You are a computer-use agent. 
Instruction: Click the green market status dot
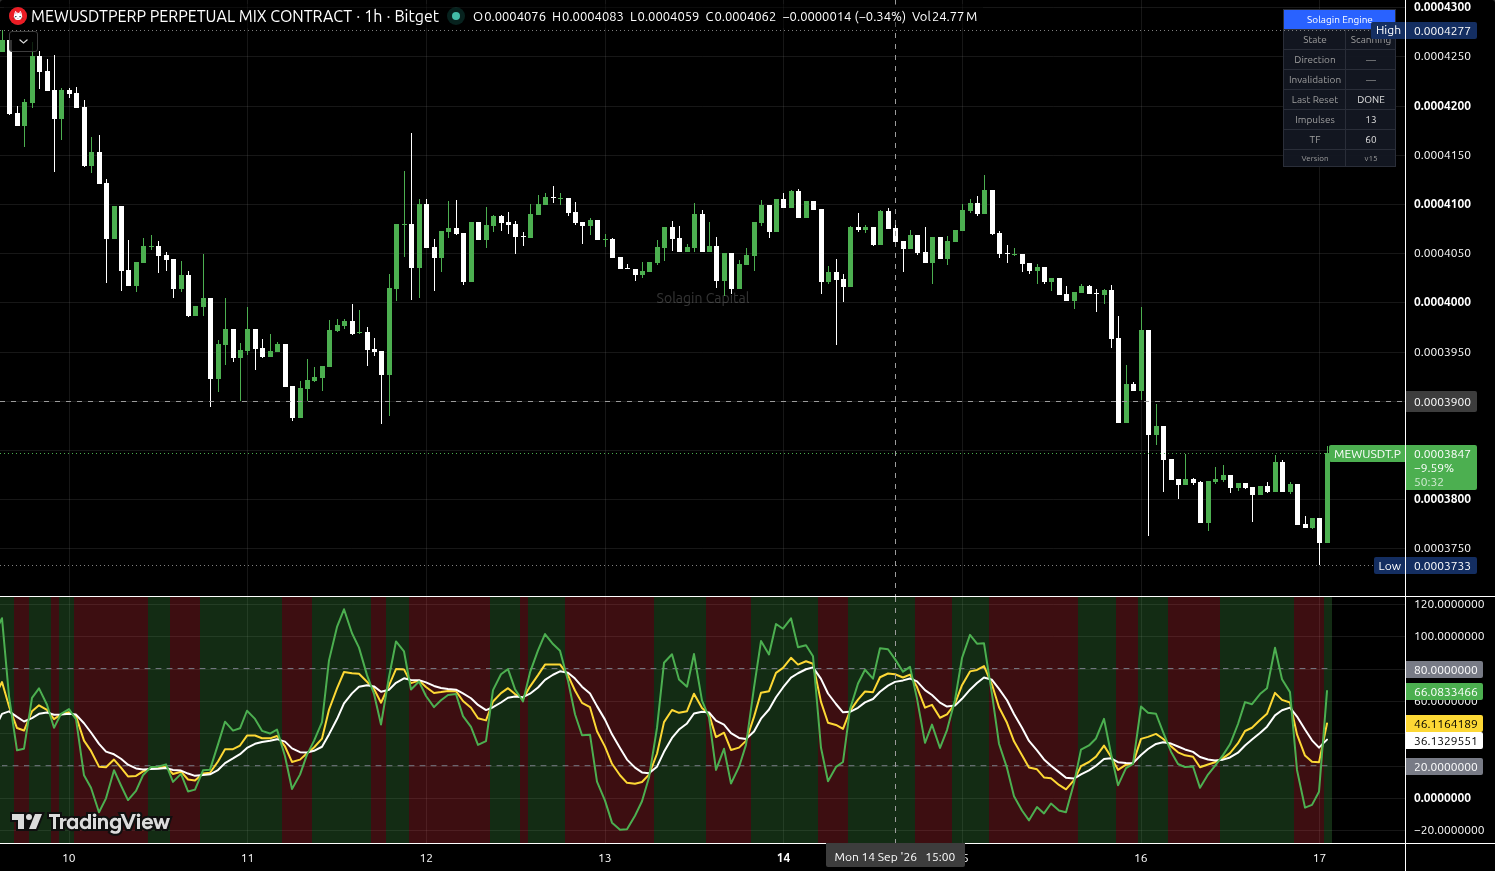click(456, 16)
